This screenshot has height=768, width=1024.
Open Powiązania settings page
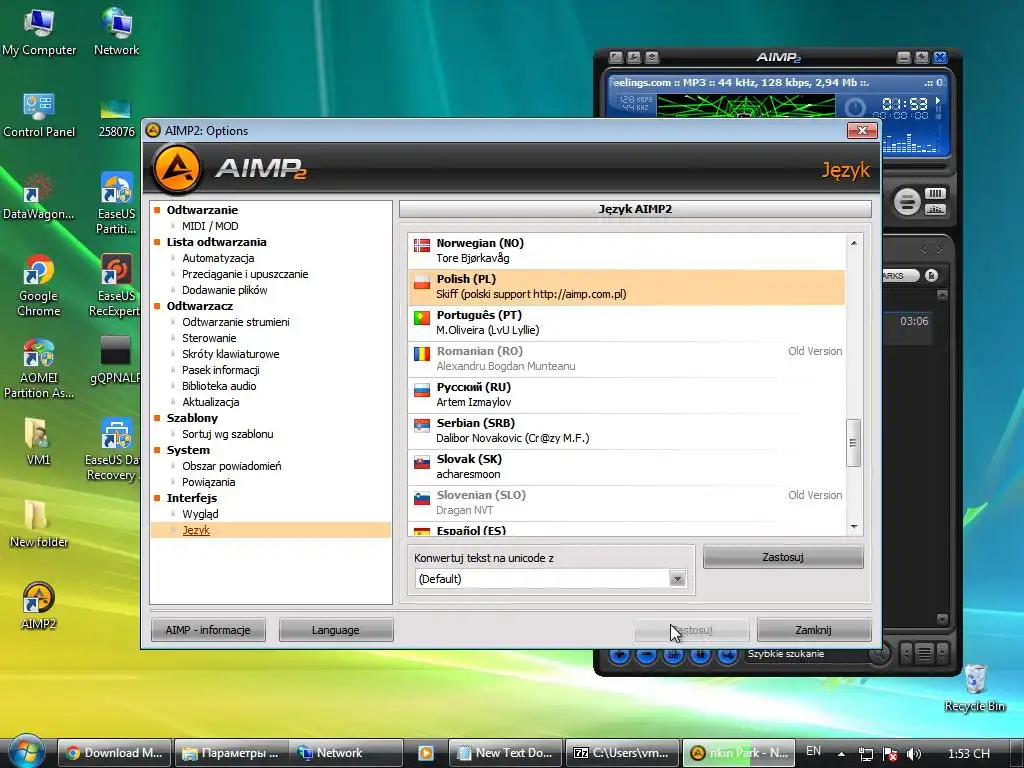point(208,482)
